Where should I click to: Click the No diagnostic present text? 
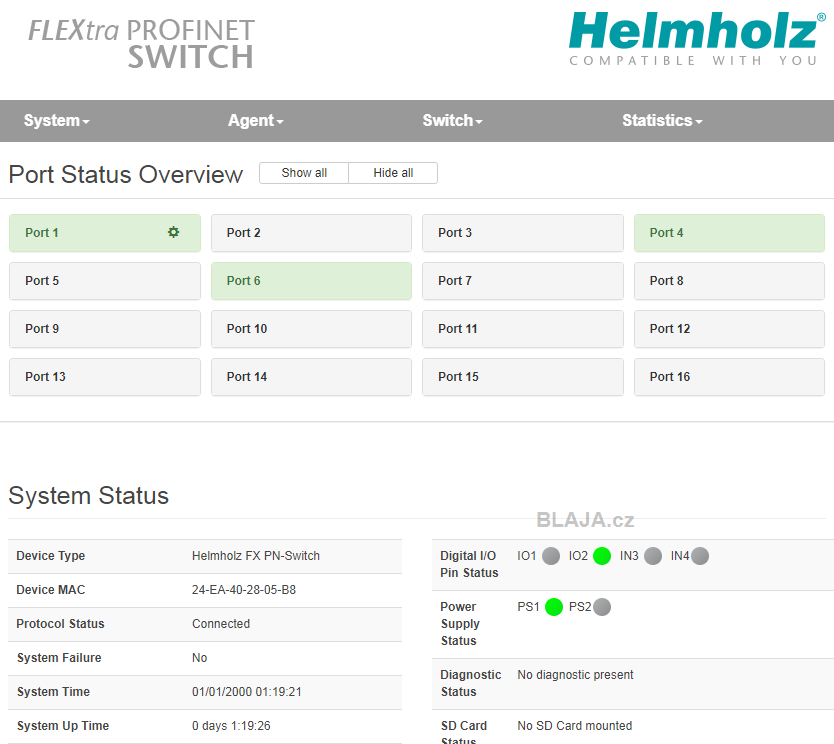point(575,675)
